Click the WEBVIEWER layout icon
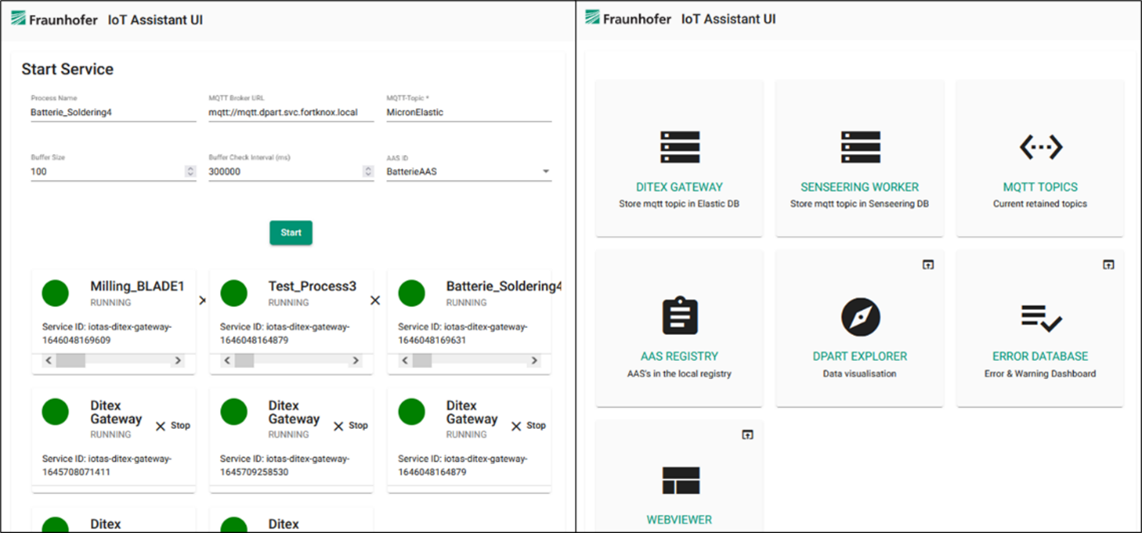1142x533 pixels. (680, 481)
